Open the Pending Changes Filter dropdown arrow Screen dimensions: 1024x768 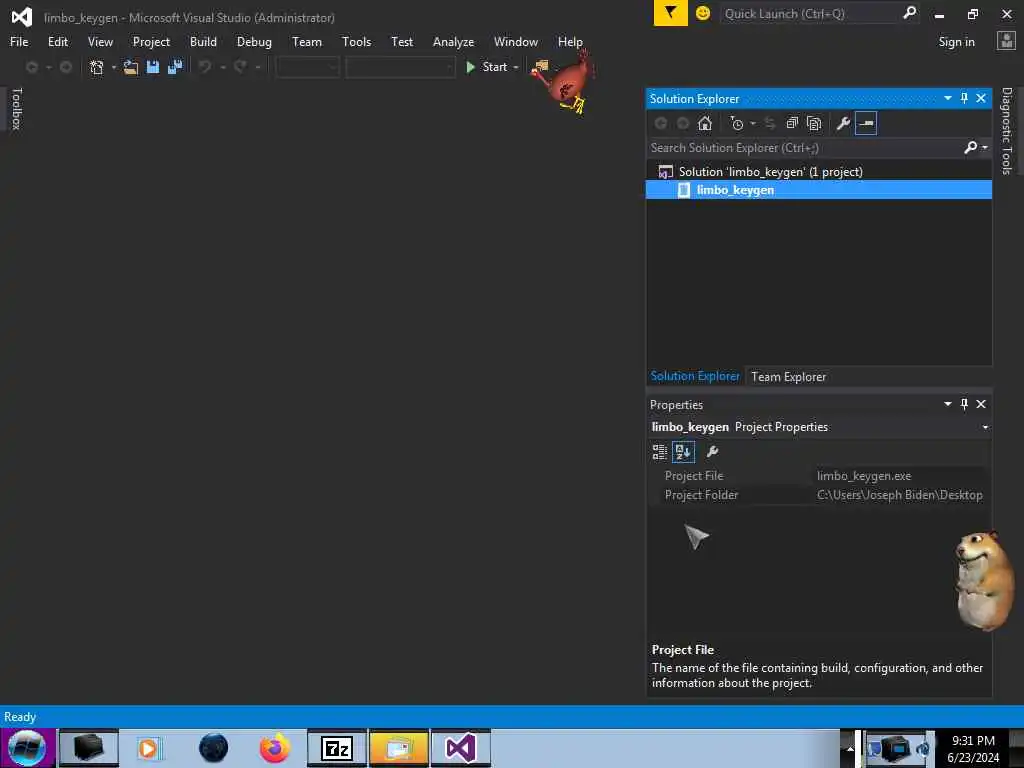coord(753,123)
